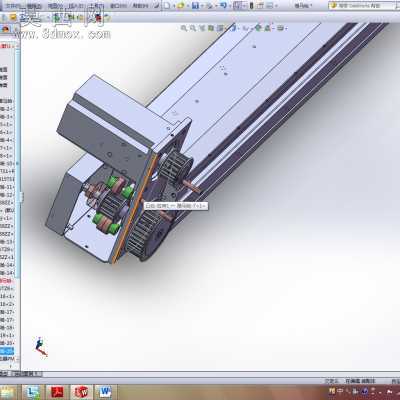Click the Edit Appearance icon
The image size is (400, 400).
click(258, 28)
